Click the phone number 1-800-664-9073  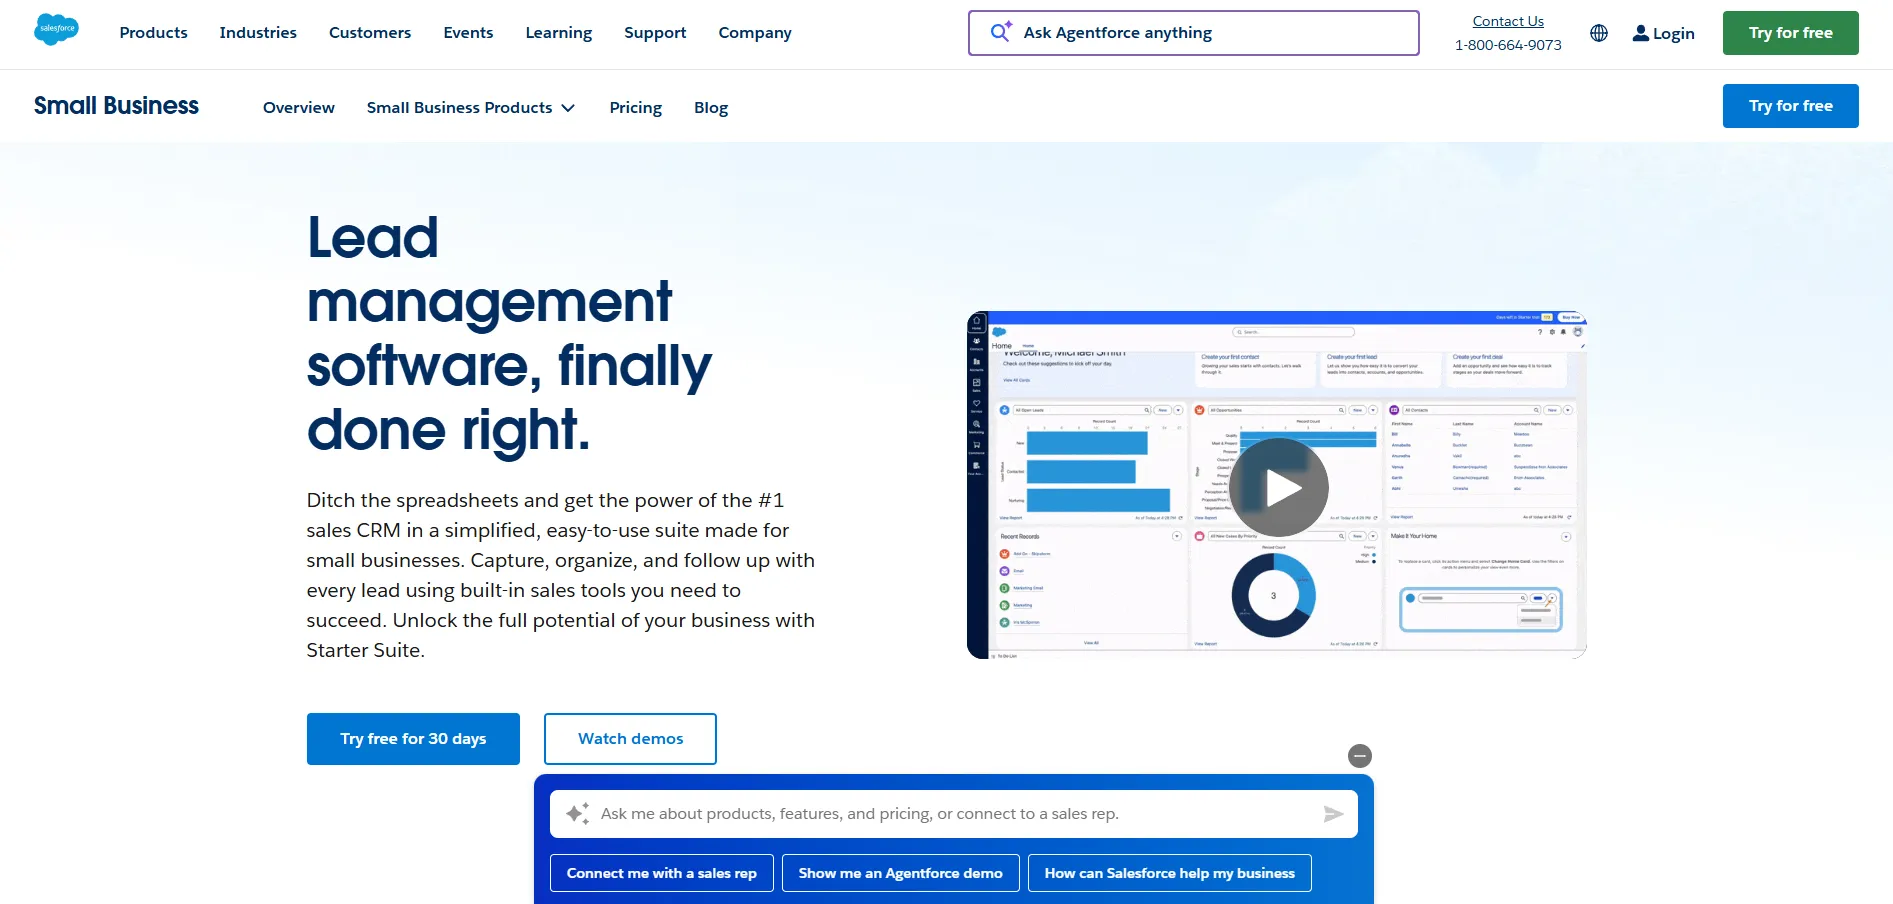tap(1508, 45)
